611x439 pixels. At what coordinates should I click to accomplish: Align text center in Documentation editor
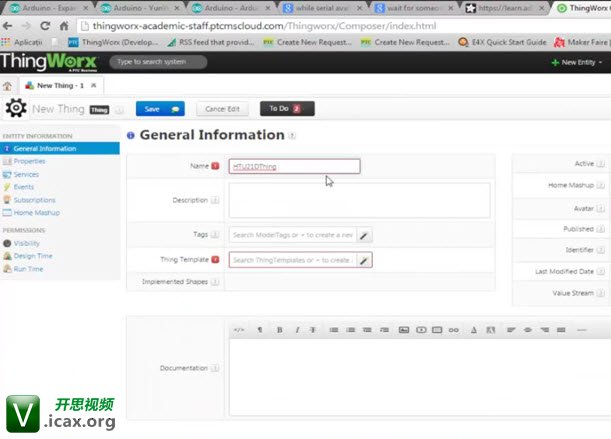click(528, 330)
